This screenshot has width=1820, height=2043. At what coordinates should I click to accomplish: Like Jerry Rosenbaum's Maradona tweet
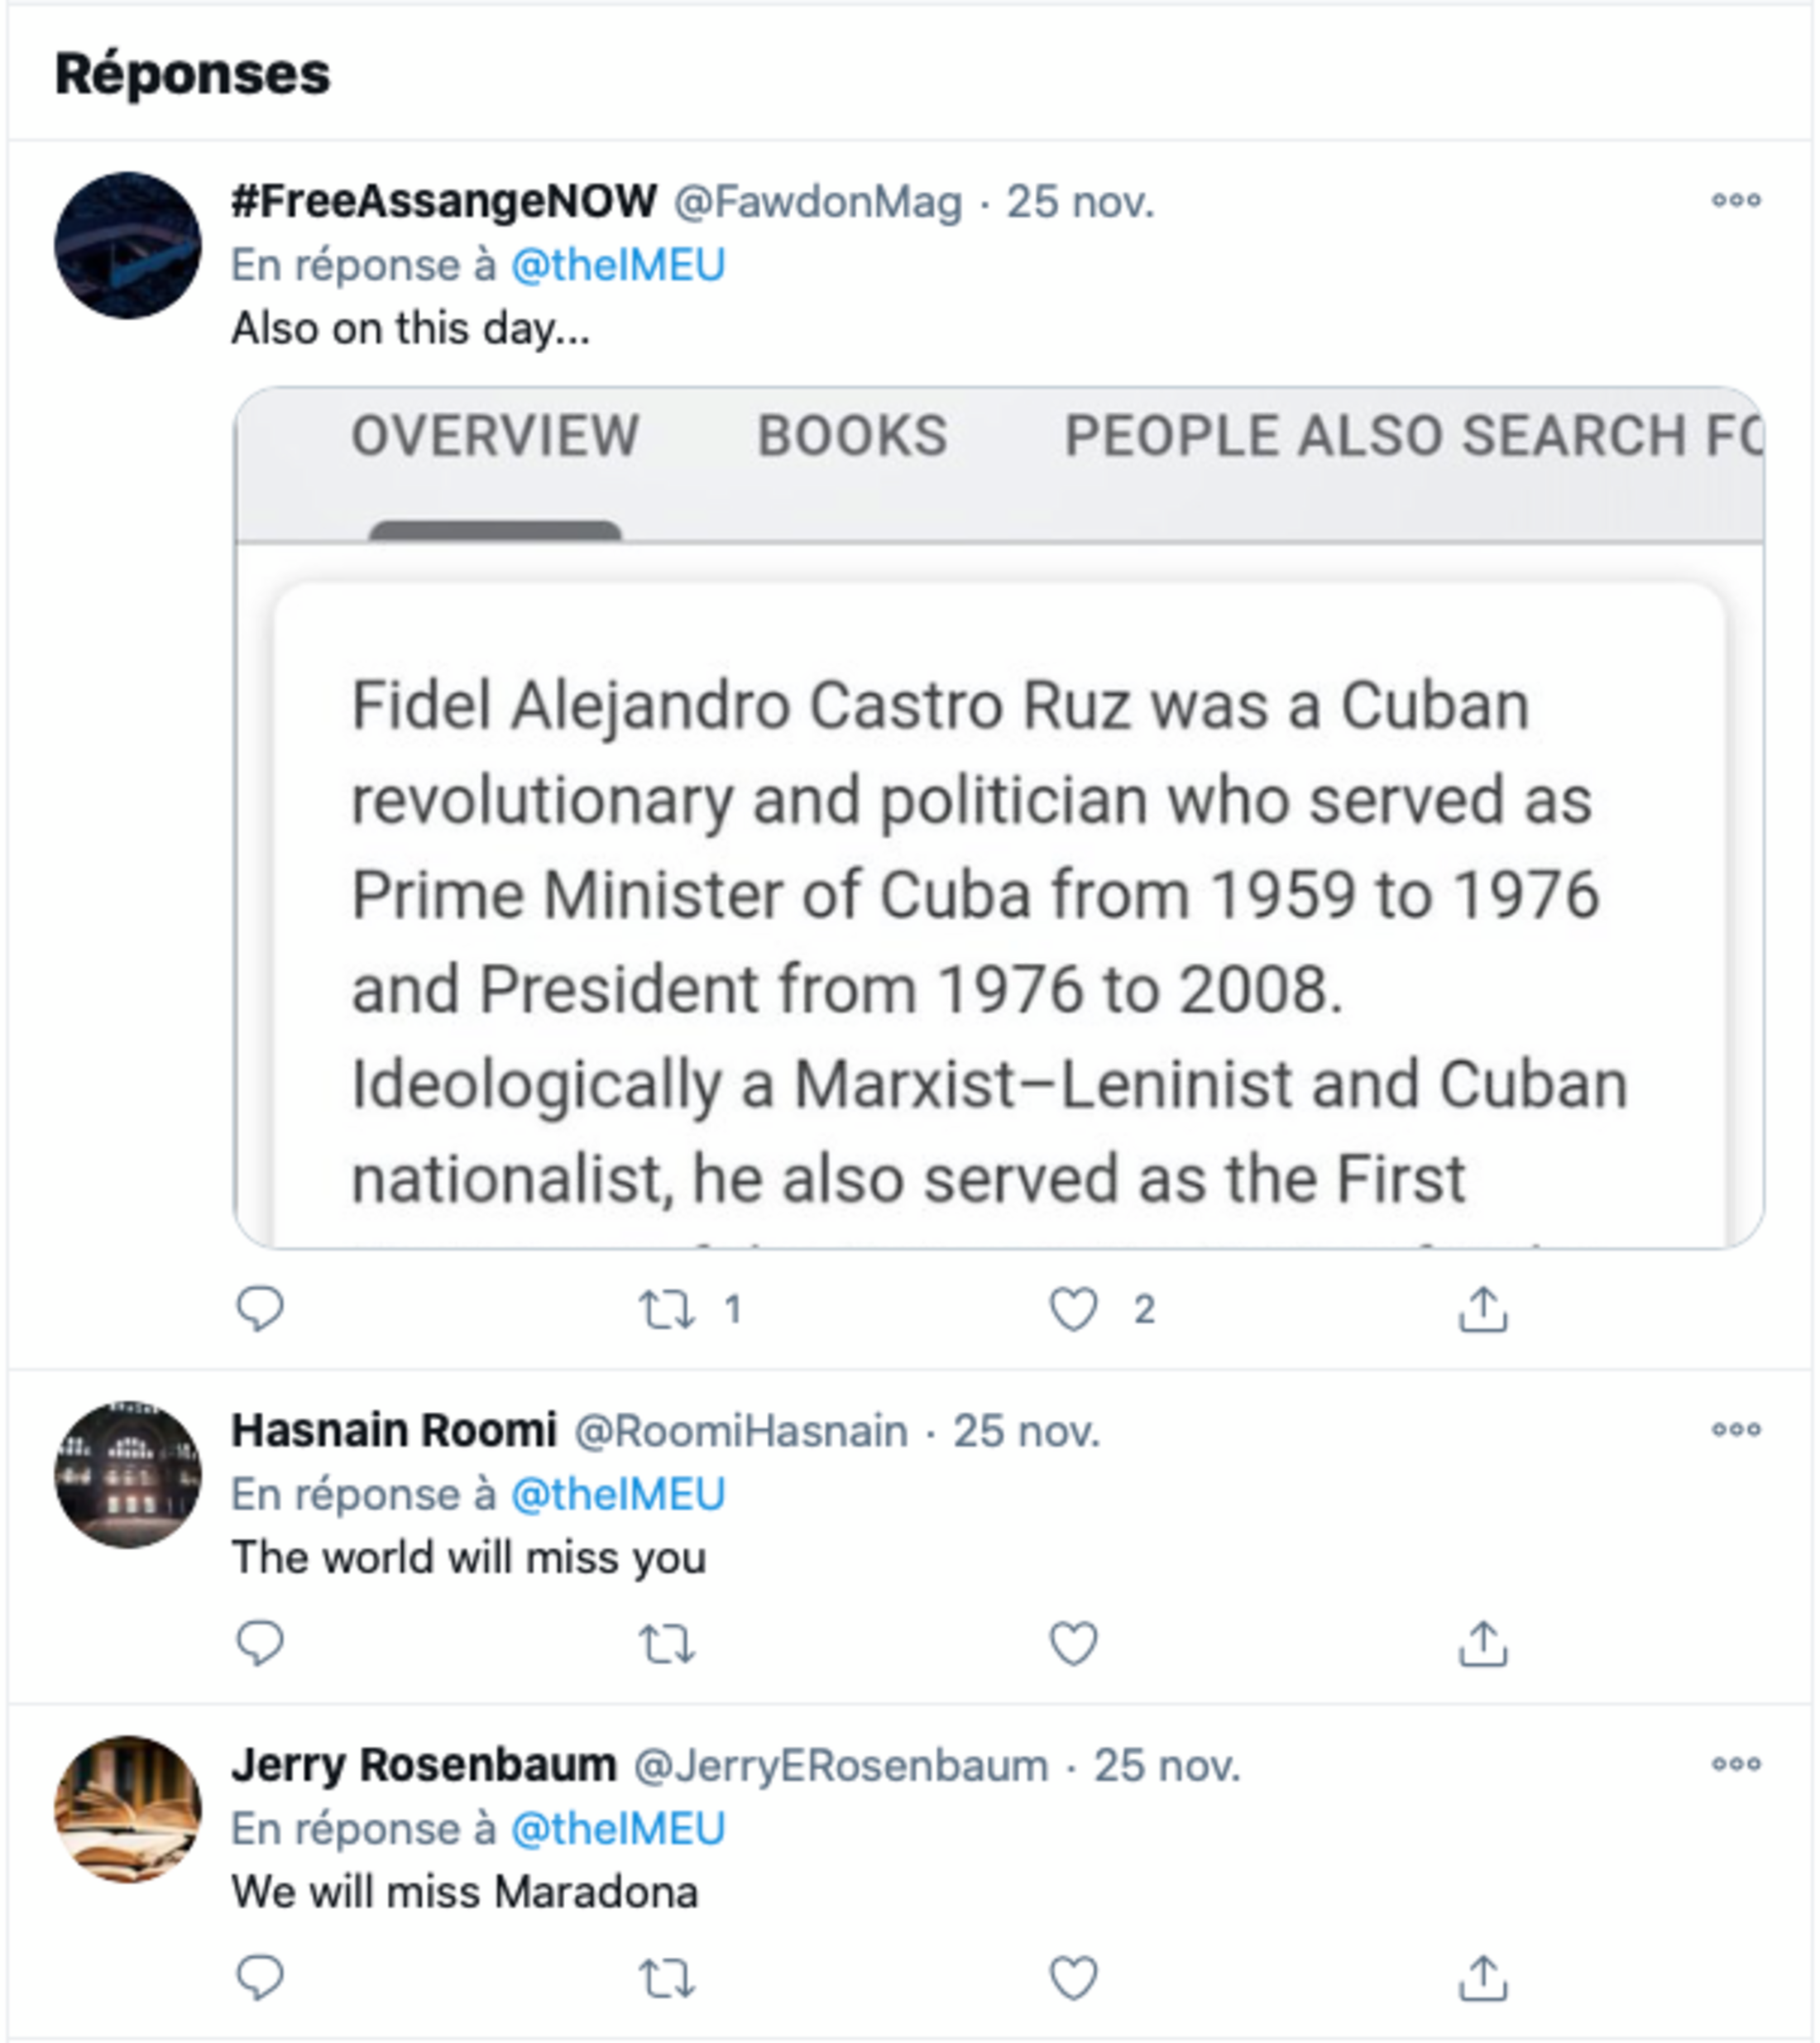tap(1073, 1977)
